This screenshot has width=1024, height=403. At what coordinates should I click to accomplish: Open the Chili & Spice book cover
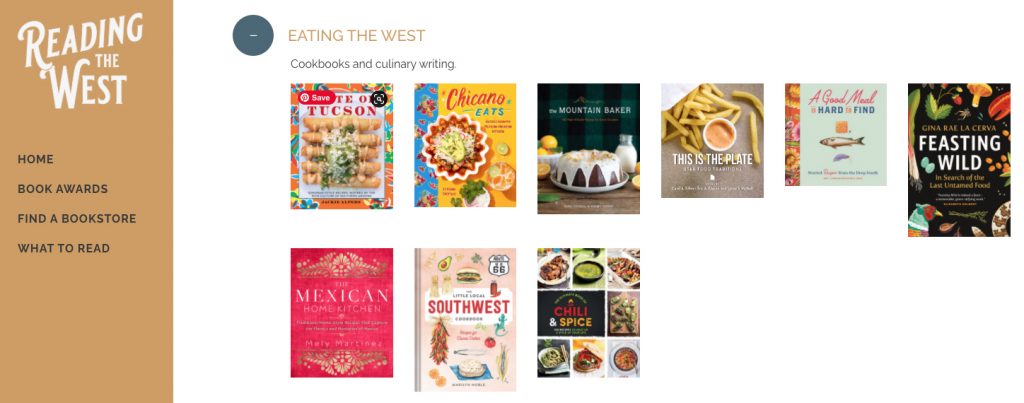tap(588, 313)
